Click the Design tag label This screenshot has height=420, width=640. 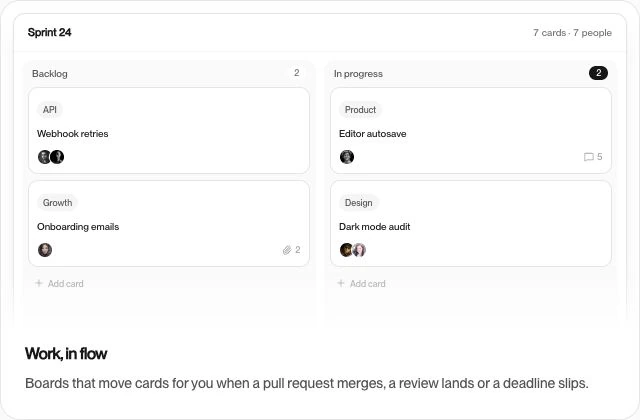point(359,203)
